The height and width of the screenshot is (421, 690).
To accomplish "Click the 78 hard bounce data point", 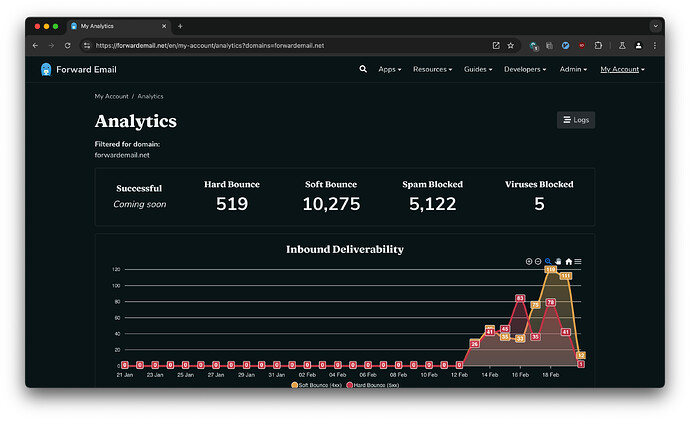I will pyautogui.click(x=550, y=302).
